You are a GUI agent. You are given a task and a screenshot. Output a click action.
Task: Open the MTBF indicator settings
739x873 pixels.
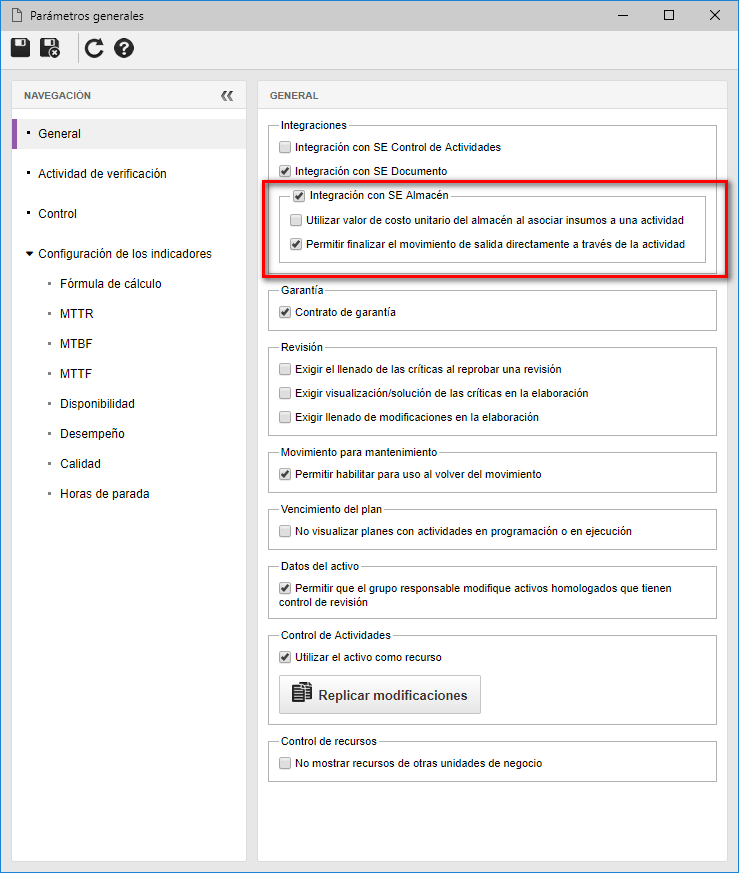click(x=76, y=344)
